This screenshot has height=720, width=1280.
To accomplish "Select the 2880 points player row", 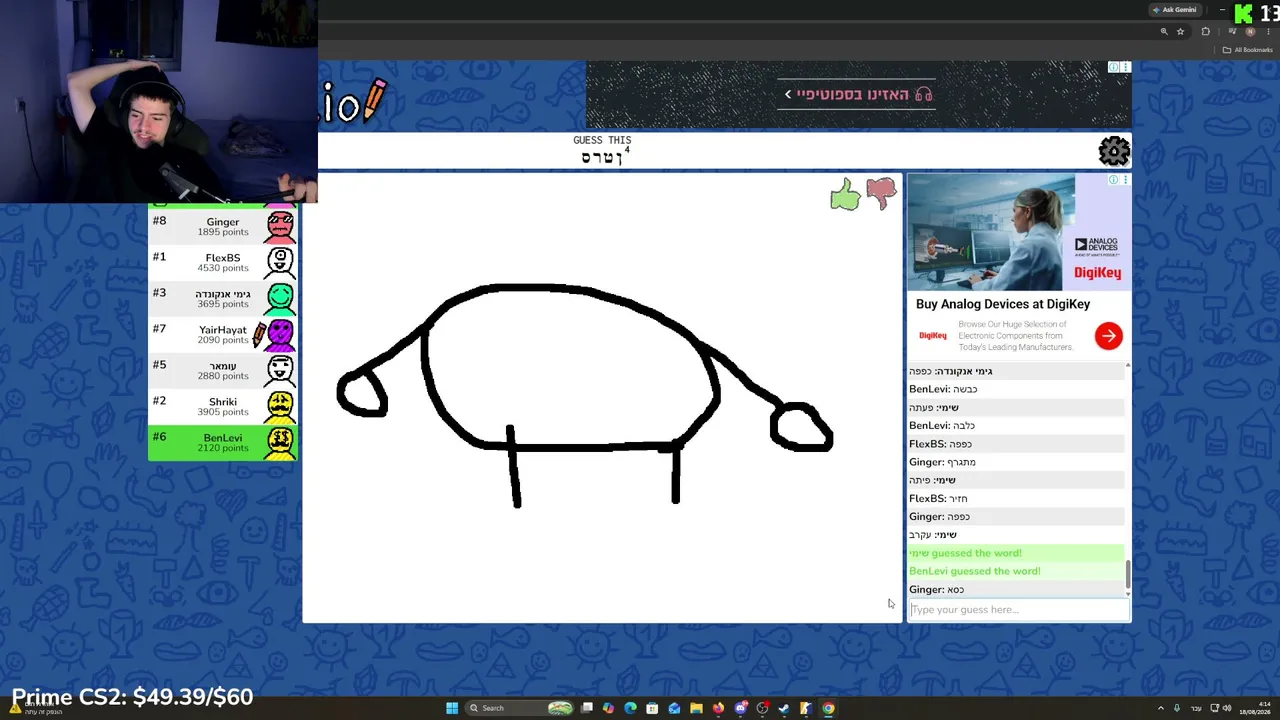I will [x=222, y=370].
